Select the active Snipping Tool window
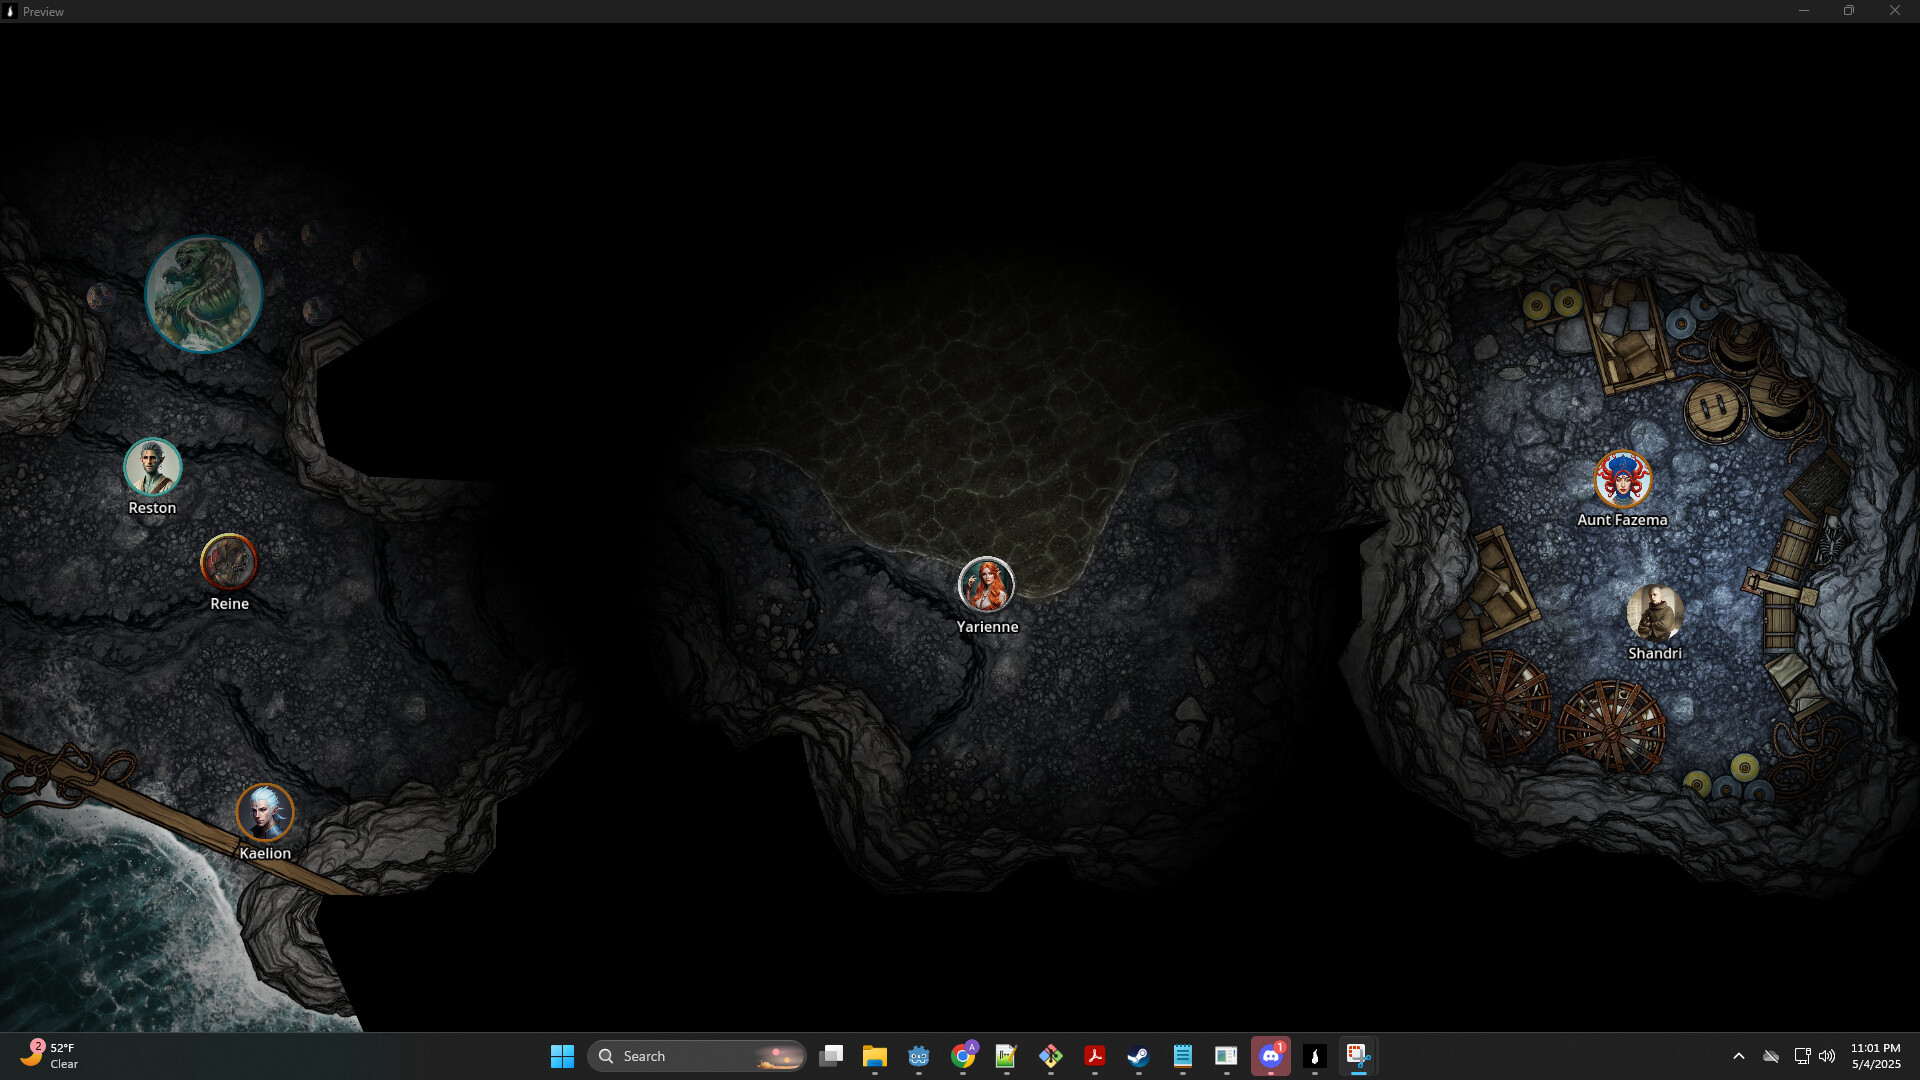The image size is (1920, 1080). [x=1359, y=1056]
